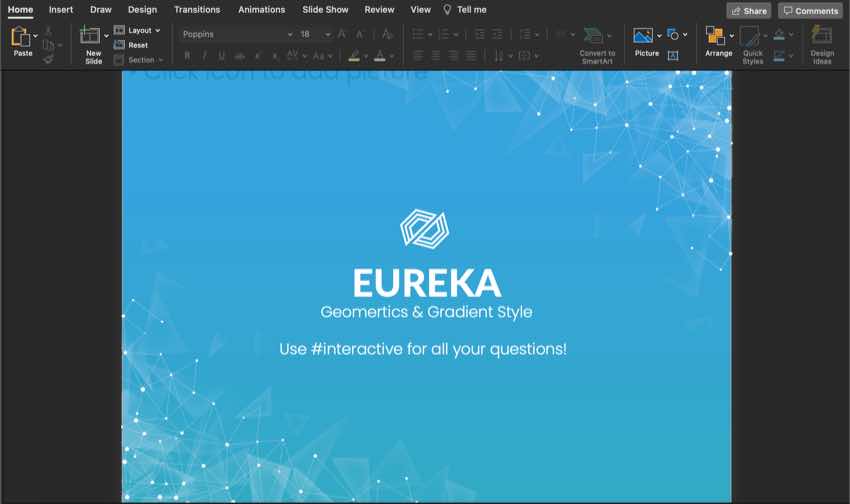Image resolution: width=850 pixels, height=504 pixels.
Task: Click the Format Painter brush icon
Action: (x=48, y=59)
